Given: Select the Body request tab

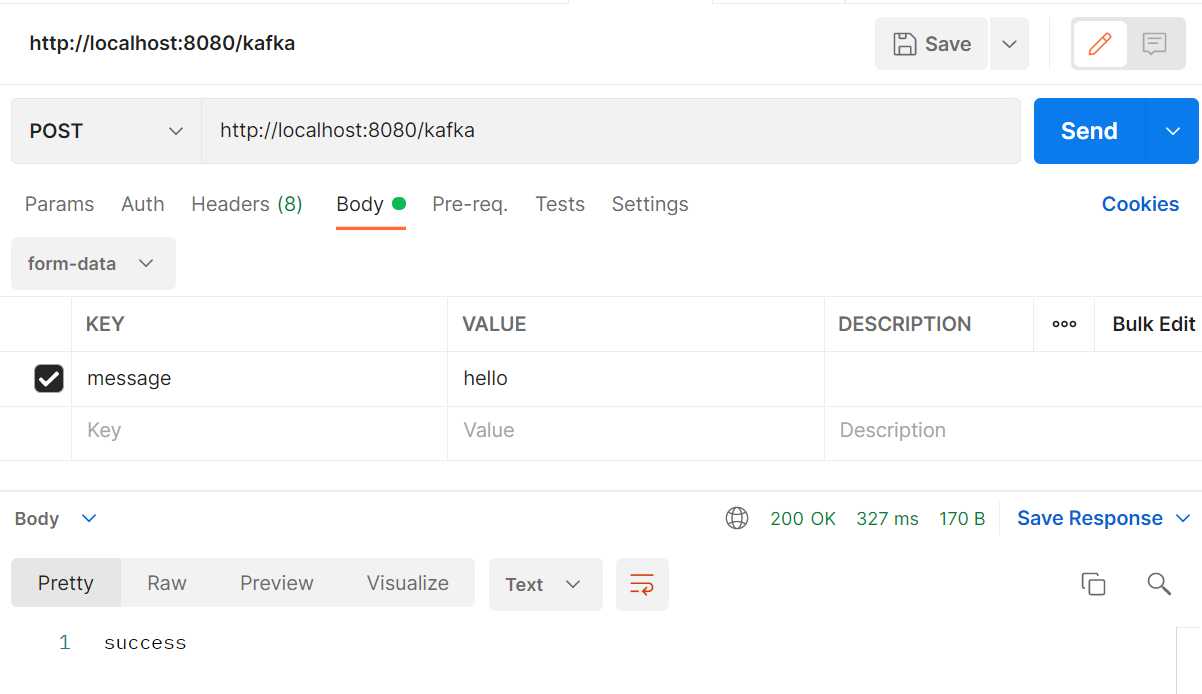Looking at the screenshot, I should click(x=371, y=204).
